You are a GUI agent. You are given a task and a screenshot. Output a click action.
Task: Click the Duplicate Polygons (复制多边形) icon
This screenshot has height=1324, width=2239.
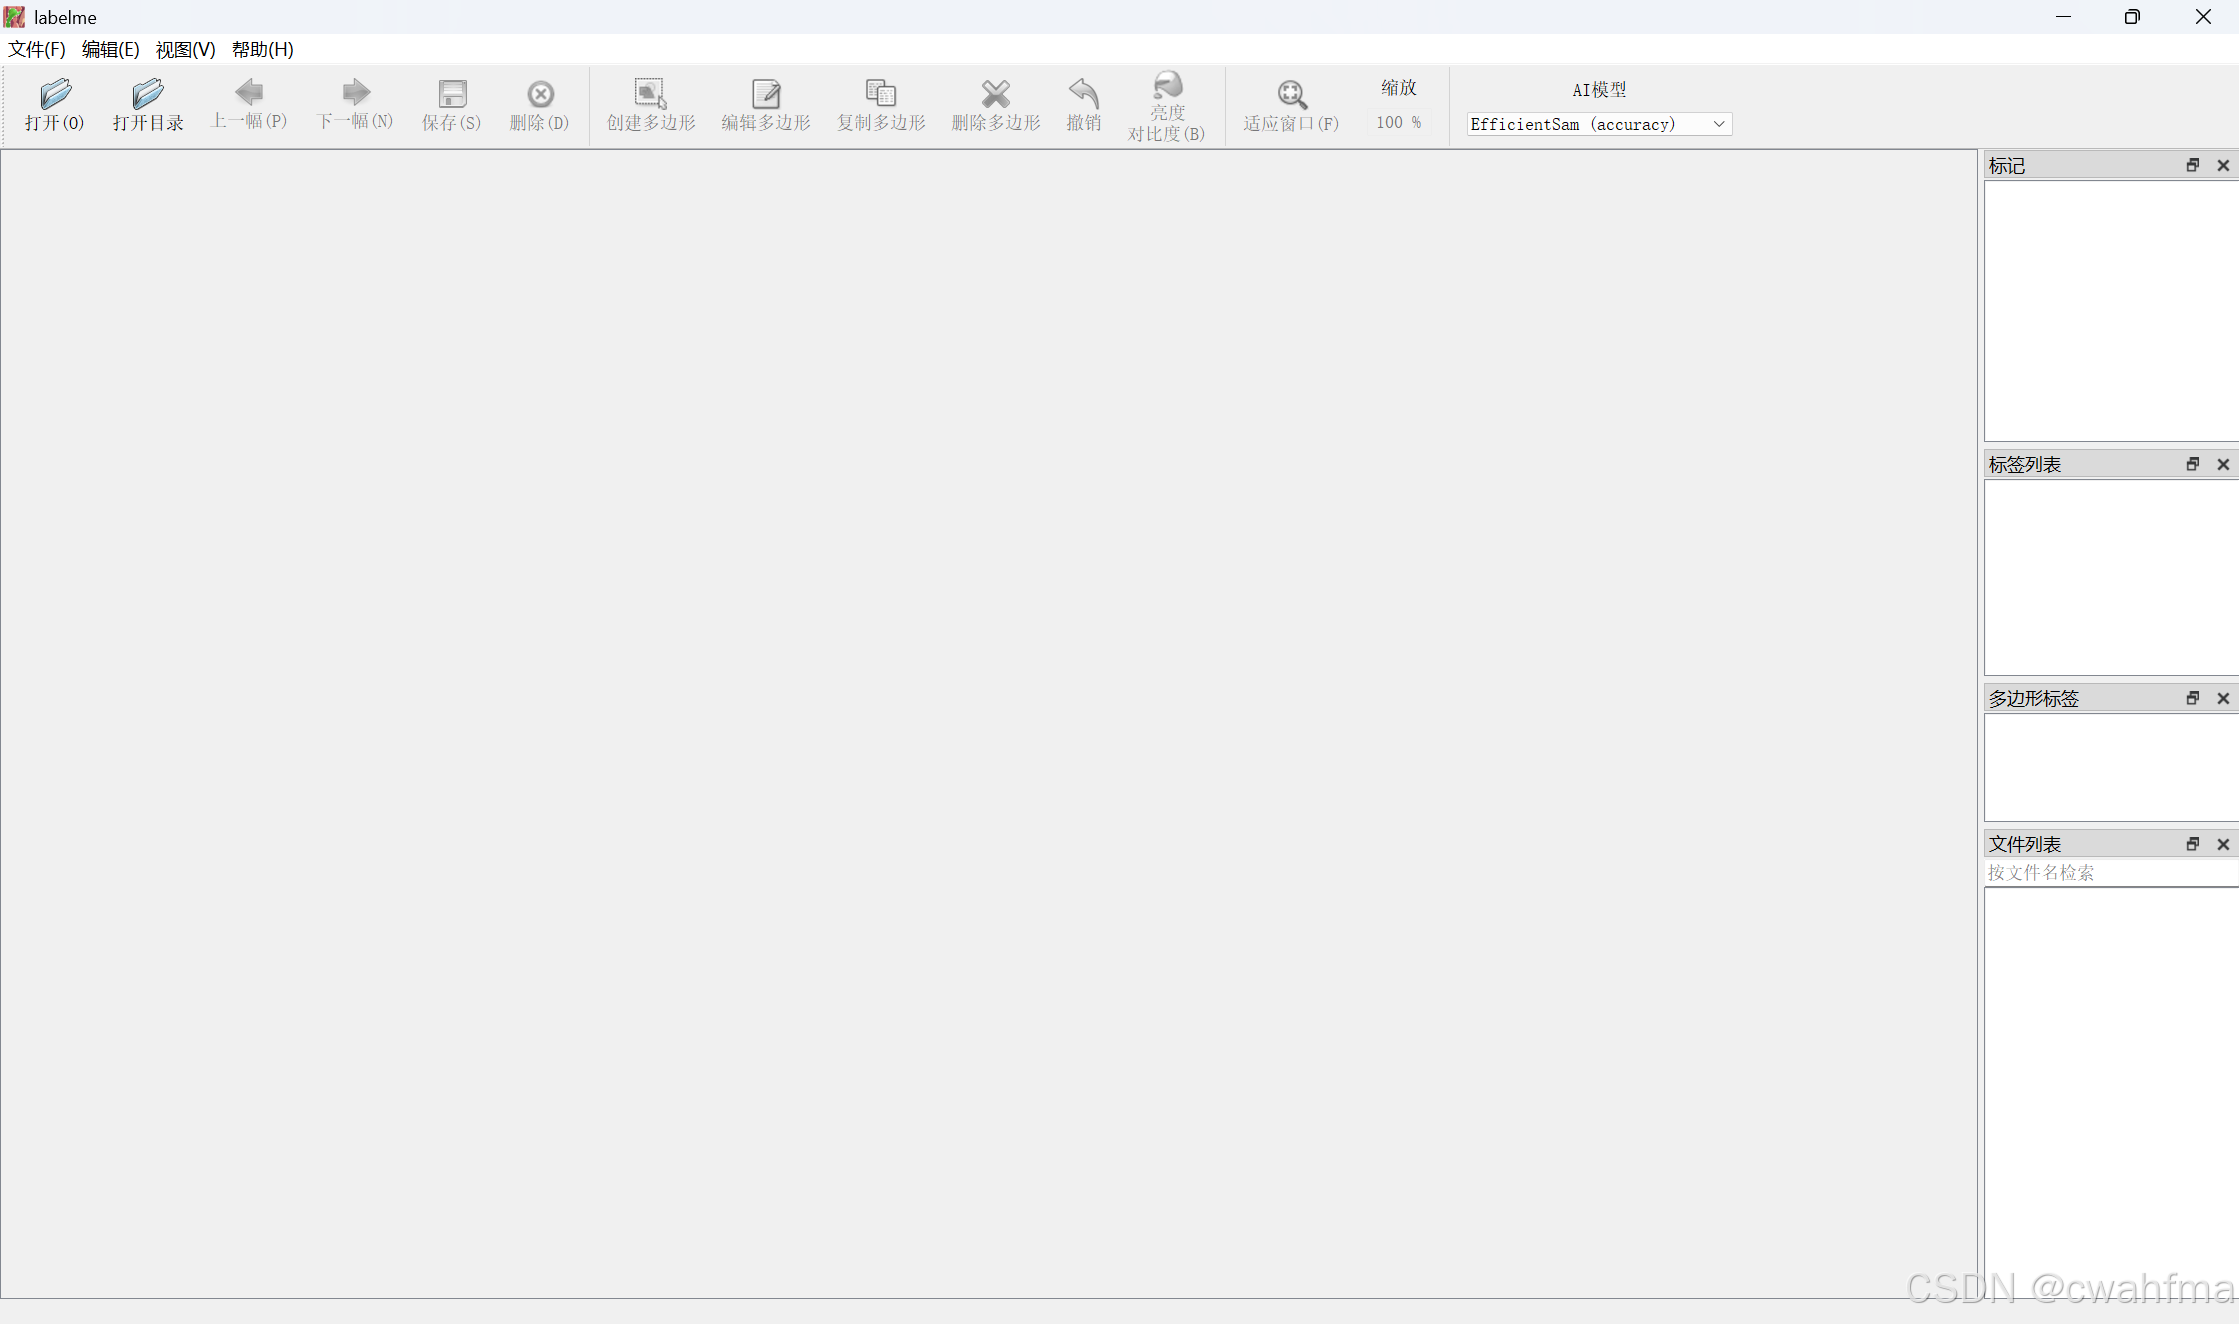[x=881, y=95]
